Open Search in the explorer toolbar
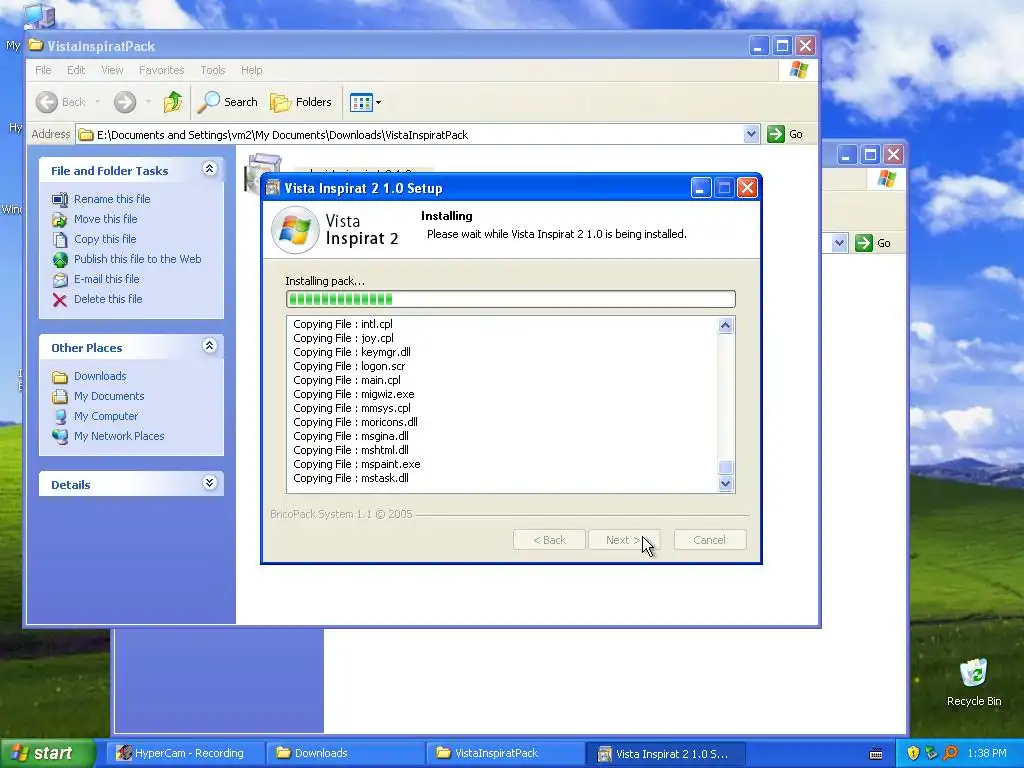 228,102
